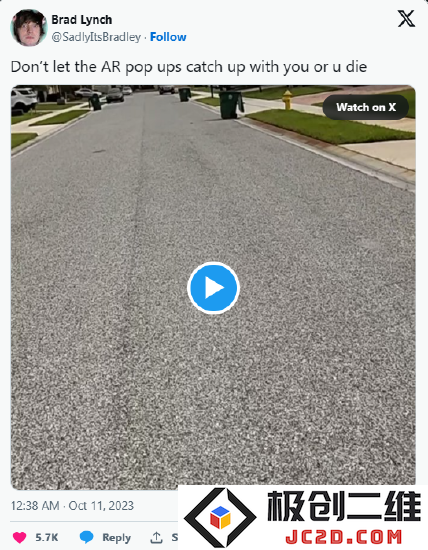This screenshot has width=428, height=550.
Task: Play the embedded street video
Action: pyautogui.click(x=213, y=288)
